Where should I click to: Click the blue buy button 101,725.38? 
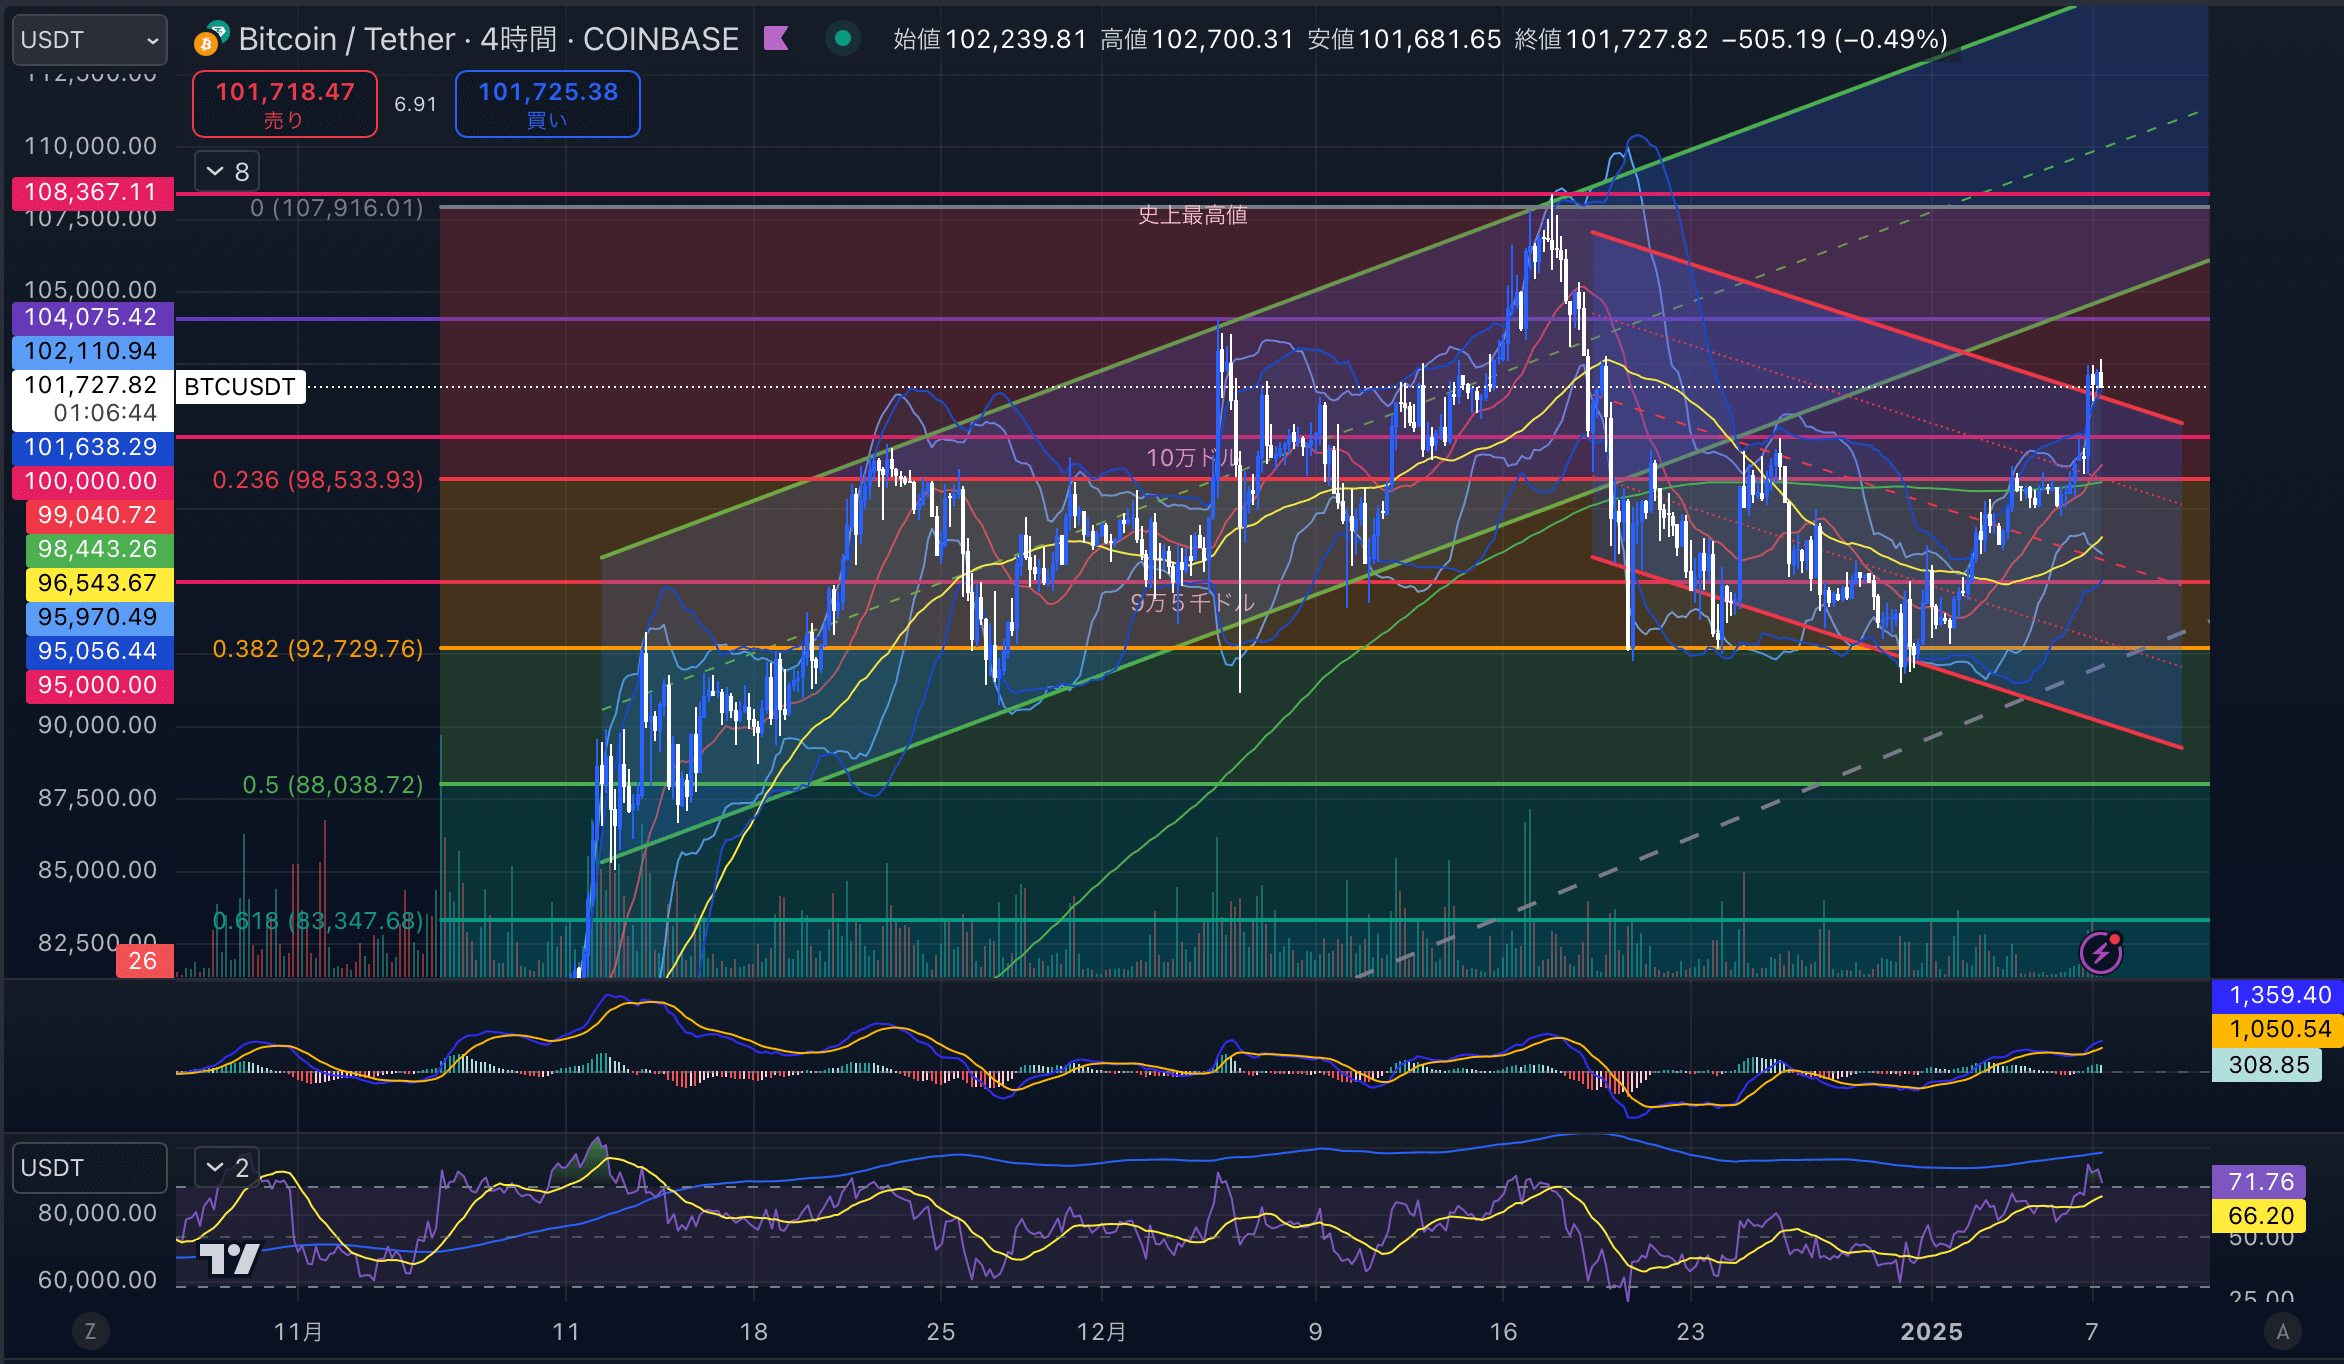pyautogui.click(x=548, y=104)
